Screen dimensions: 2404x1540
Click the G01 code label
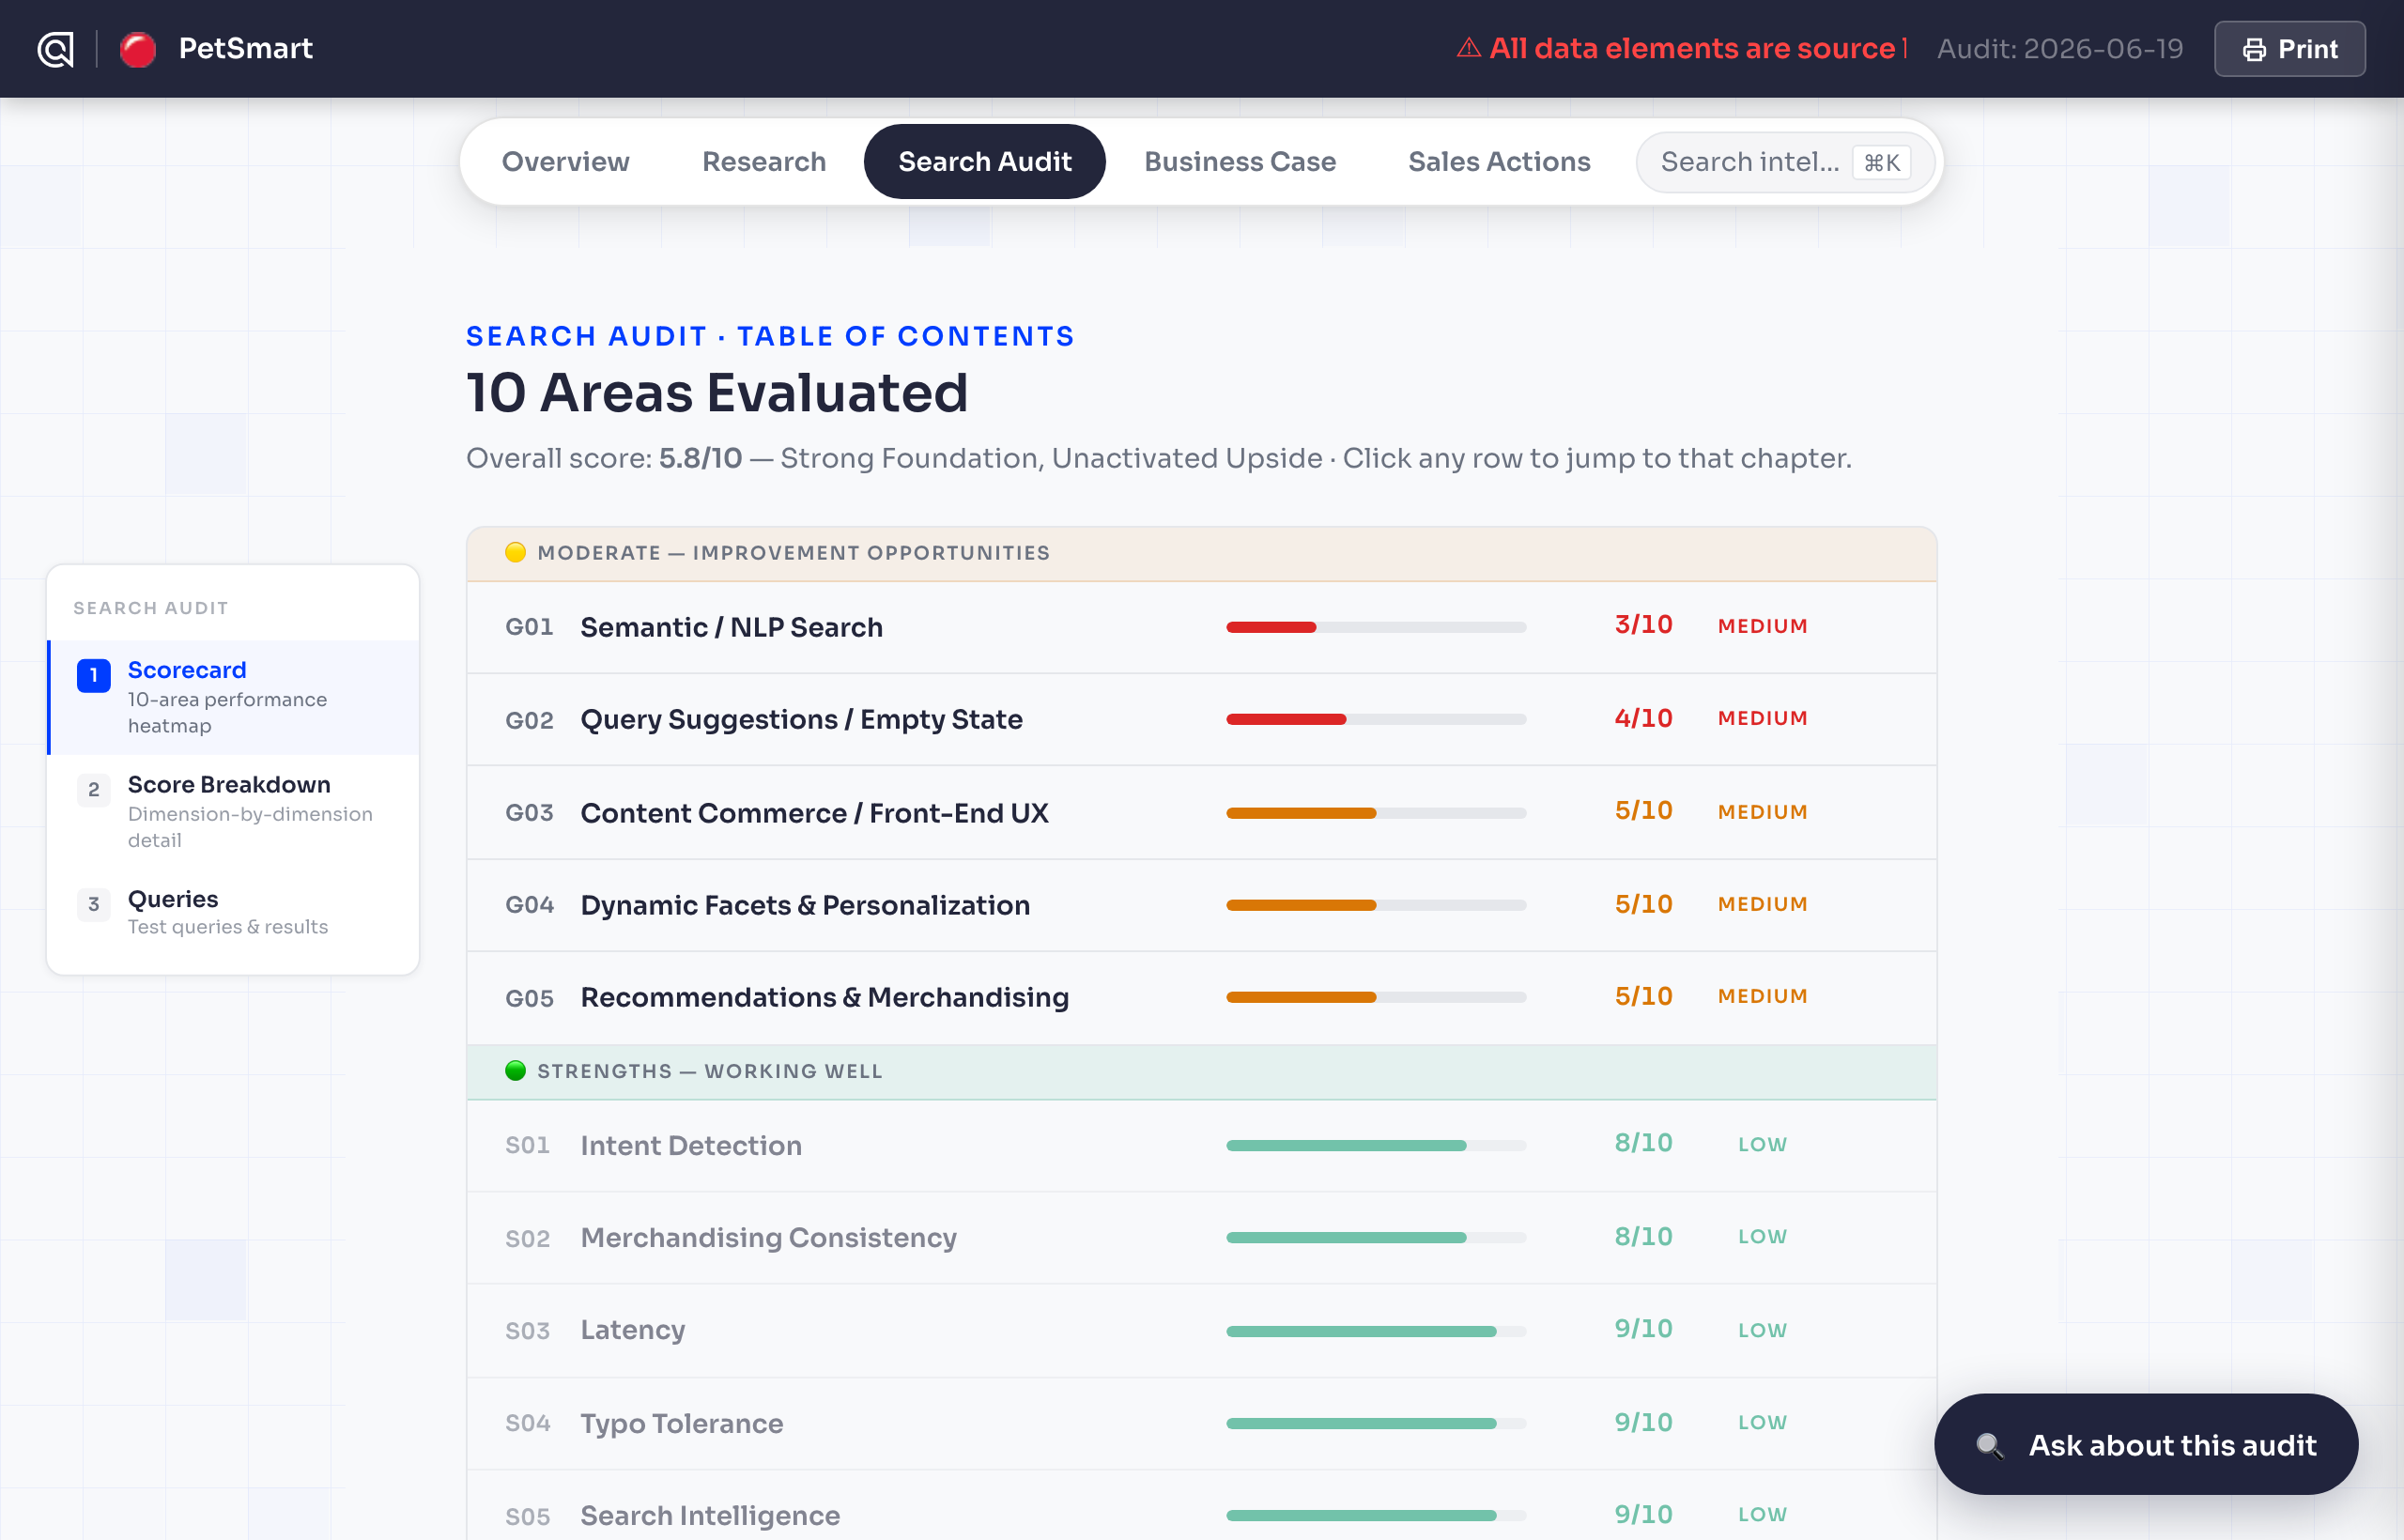[529, 627]
